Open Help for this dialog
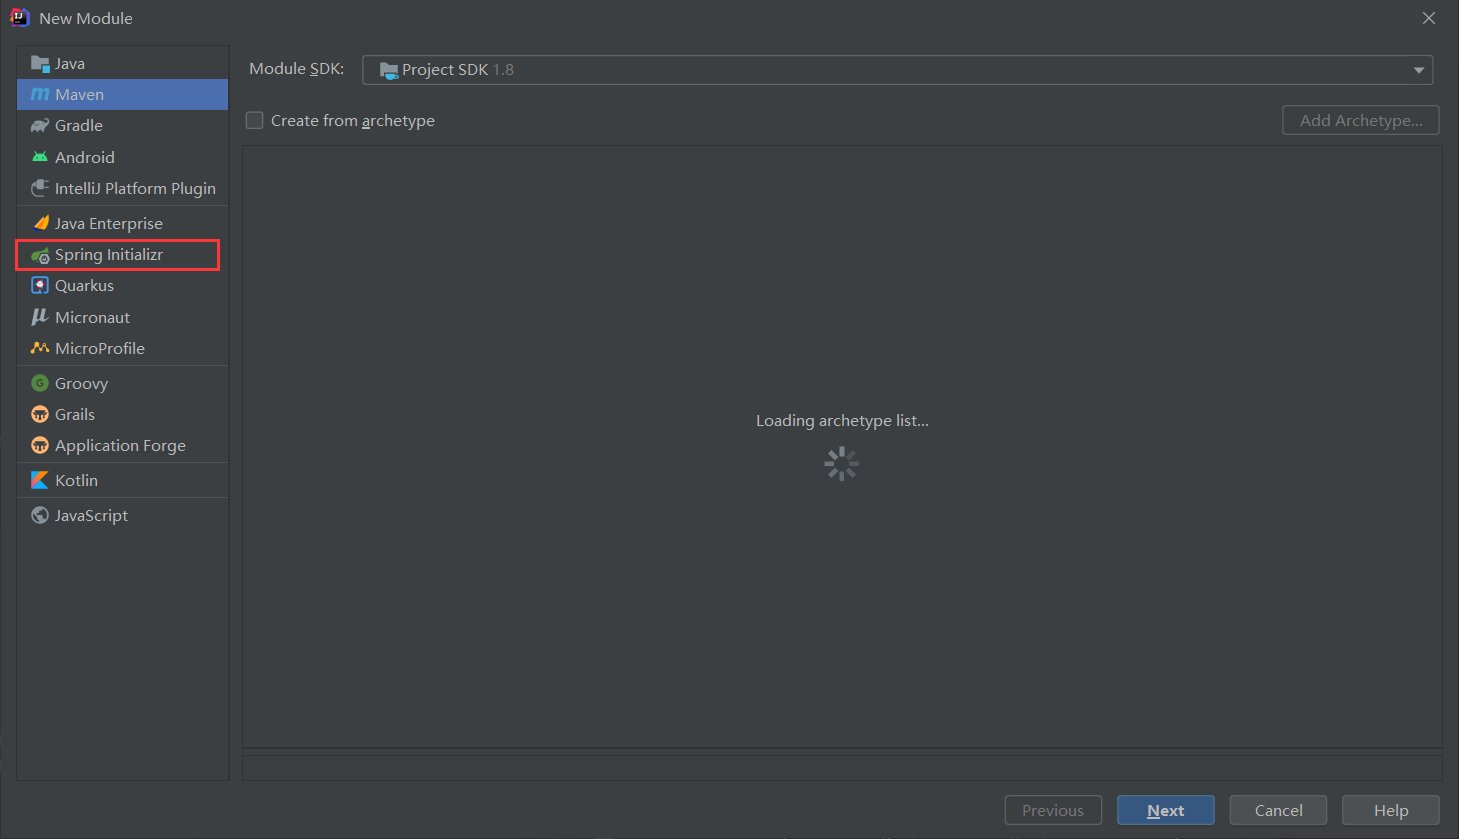This screenshot has height=839, width=1459. pyautogui.click(x=1391, y=810)
